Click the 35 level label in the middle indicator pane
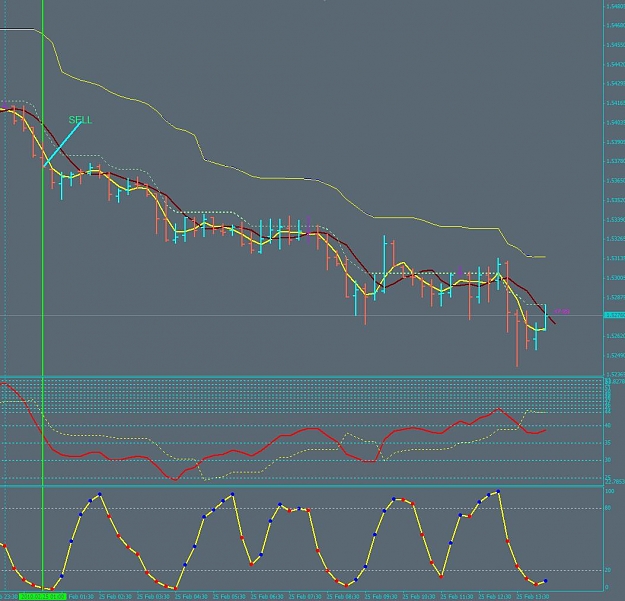Image resolution: width=625 pixels, height=601 pixels. coord(608,443)
